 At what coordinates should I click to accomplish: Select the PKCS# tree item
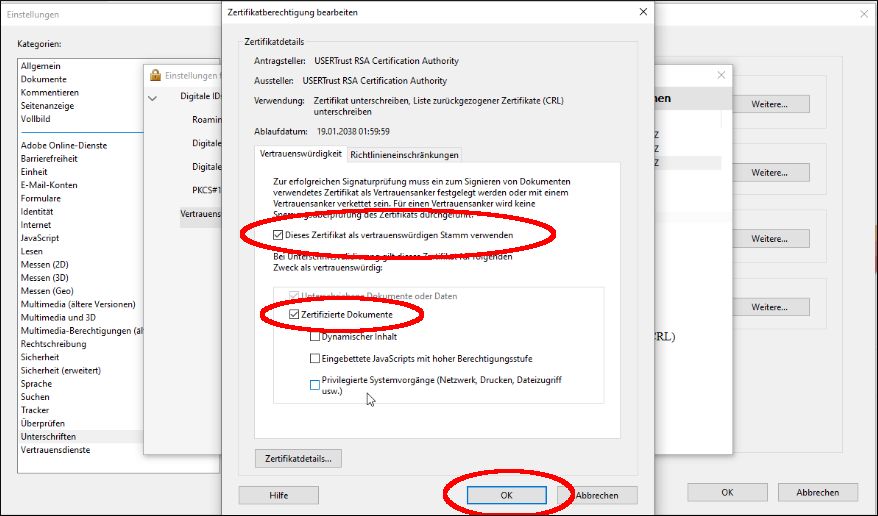(x=207, y=190)
